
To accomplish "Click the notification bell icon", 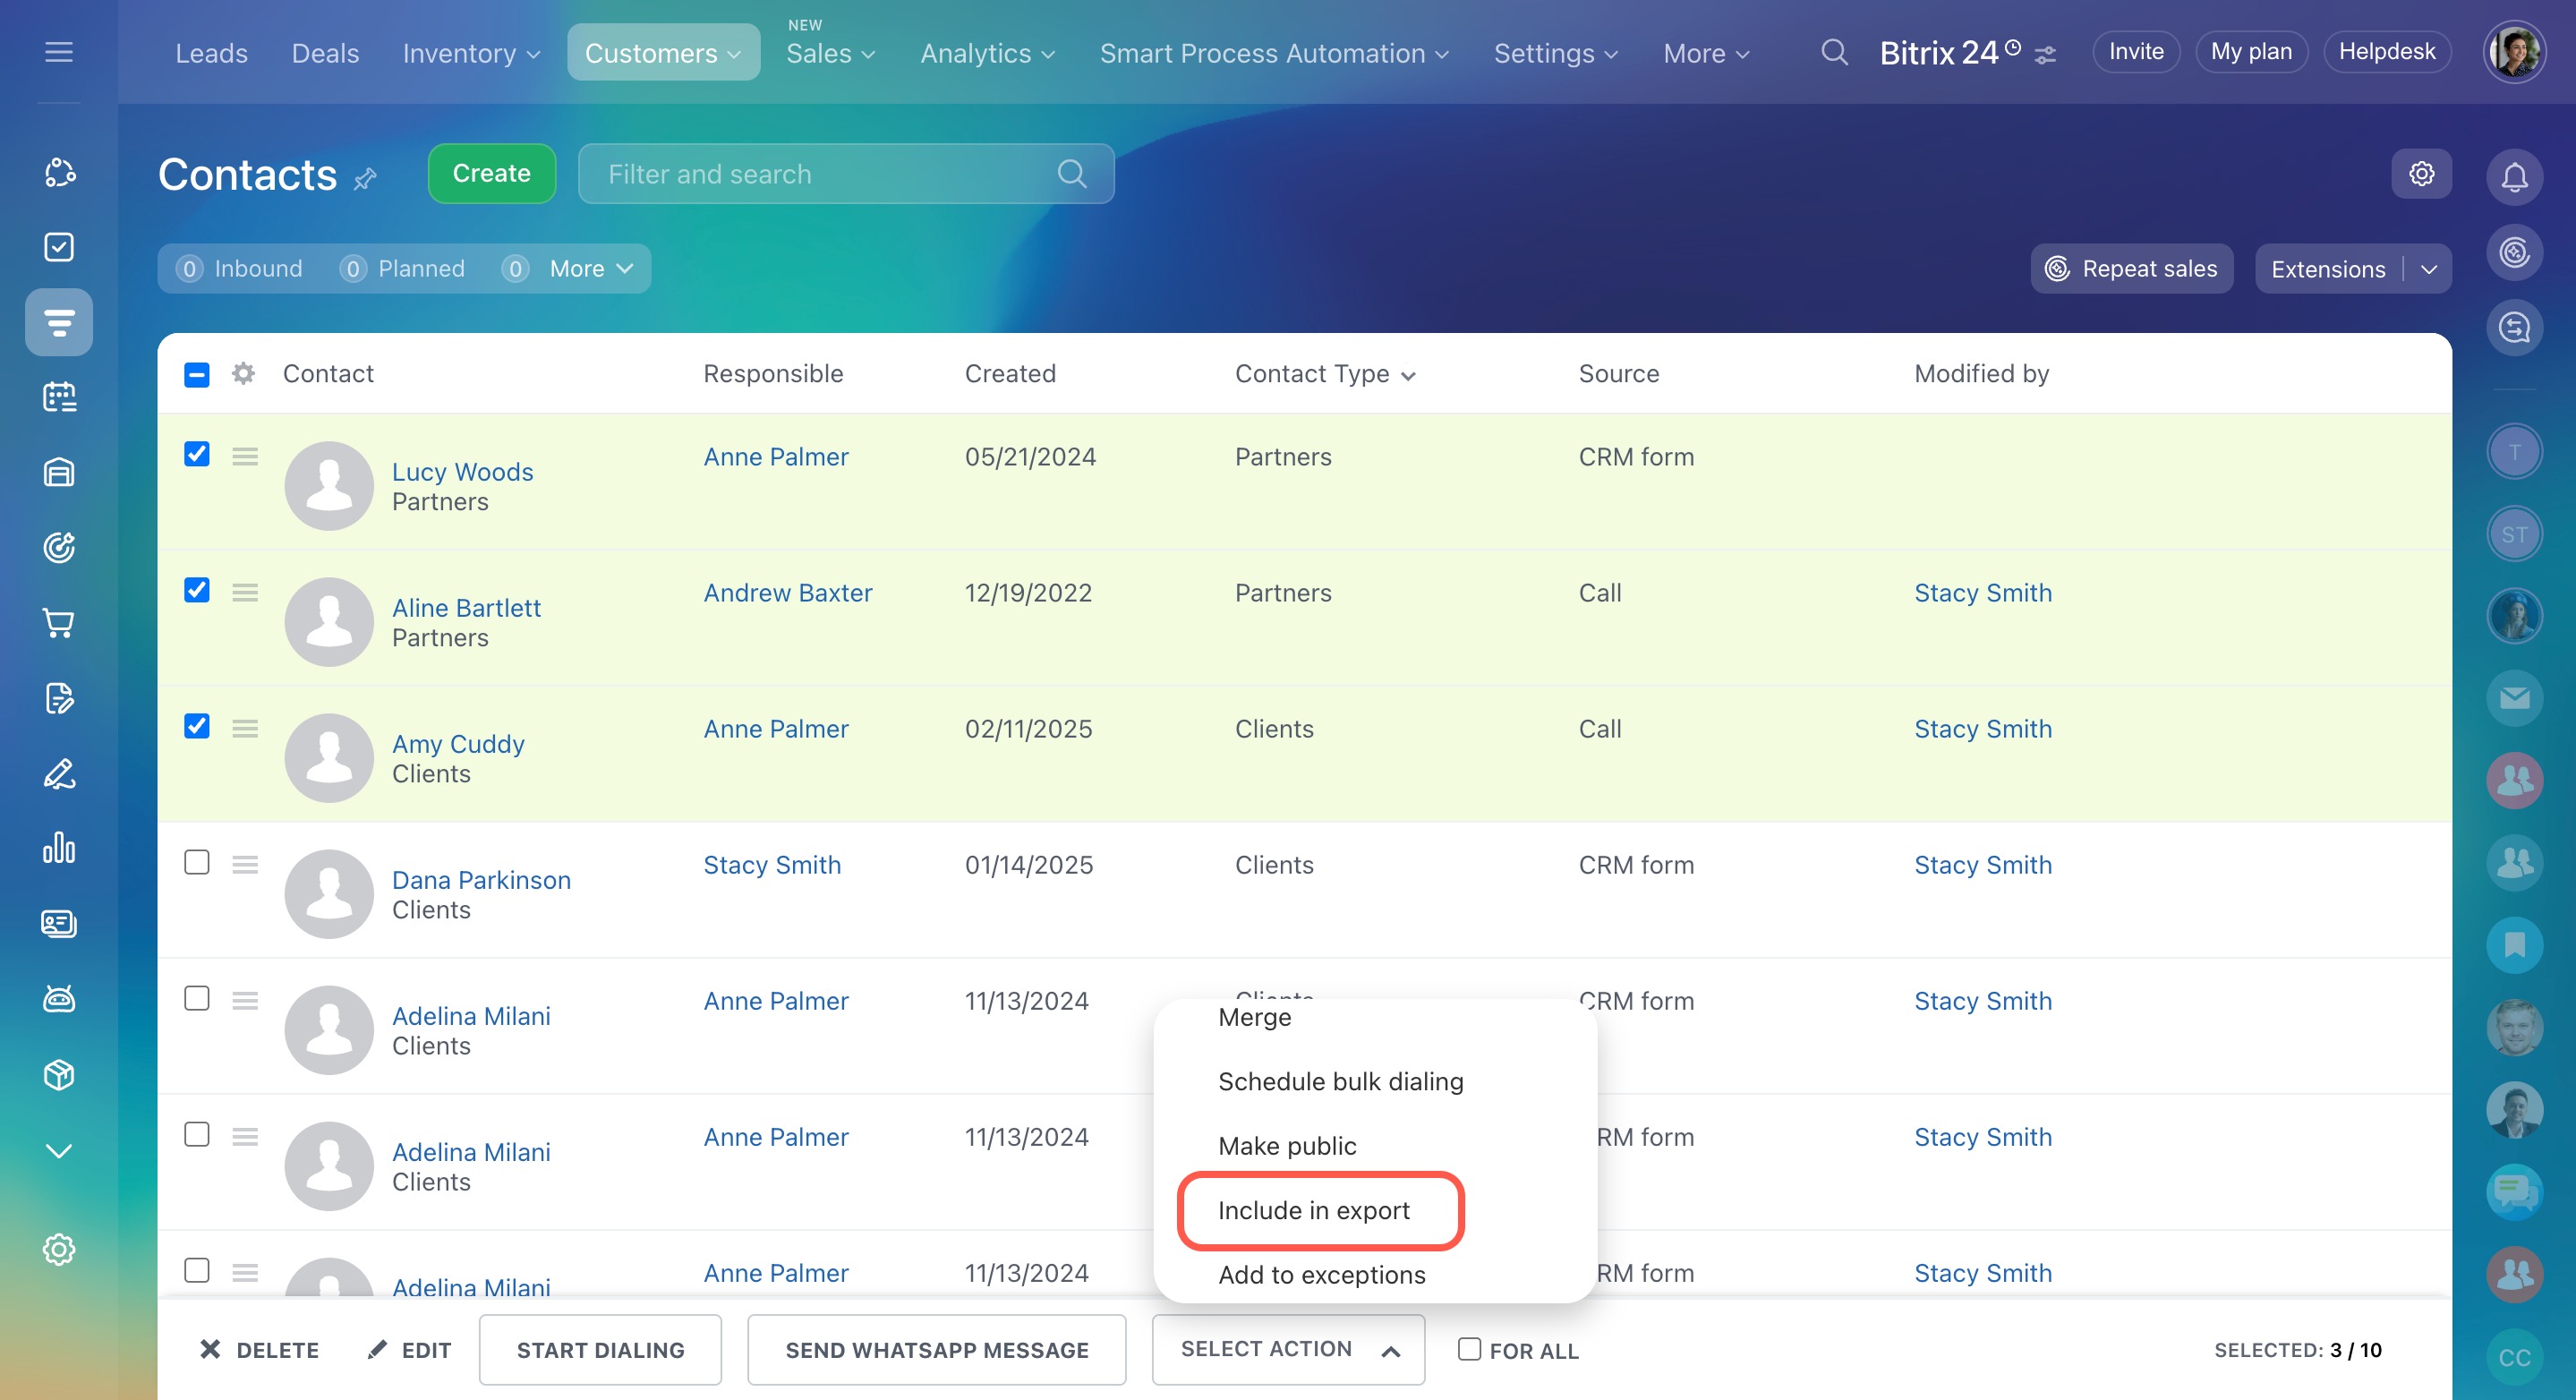I will pyautogui.click(x=2514, y=177).
